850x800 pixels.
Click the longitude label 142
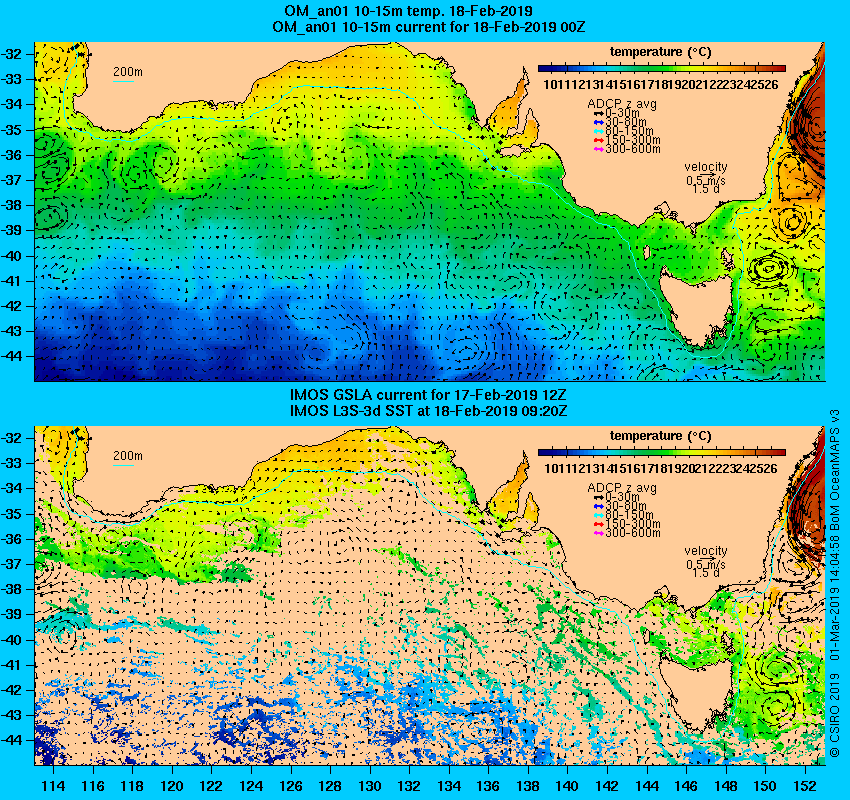click(607, 786)
